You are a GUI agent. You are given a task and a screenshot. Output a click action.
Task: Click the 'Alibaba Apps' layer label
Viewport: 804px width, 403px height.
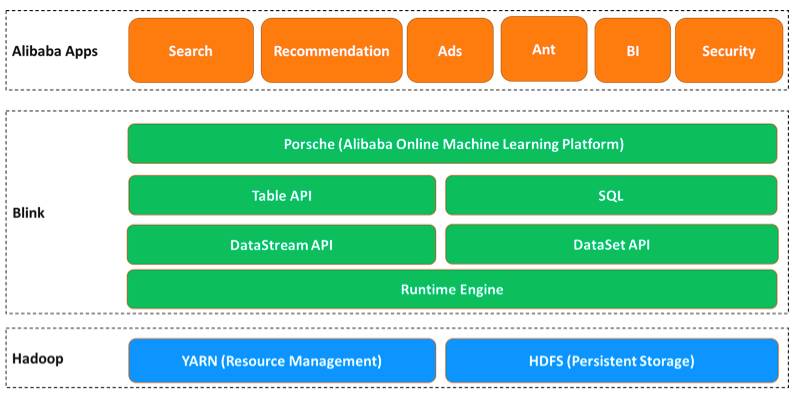point(55,51)
